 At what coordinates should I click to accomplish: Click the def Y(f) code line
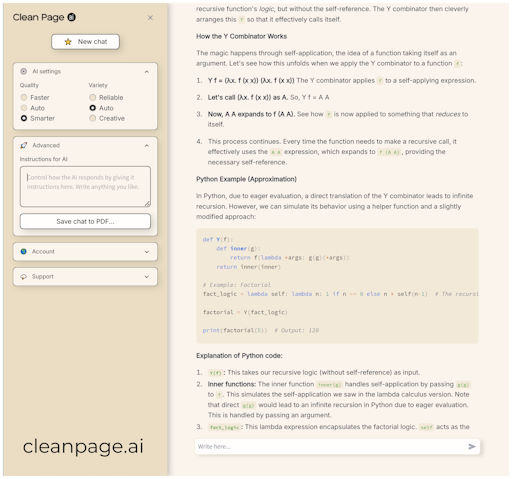(x=218, y=239)
